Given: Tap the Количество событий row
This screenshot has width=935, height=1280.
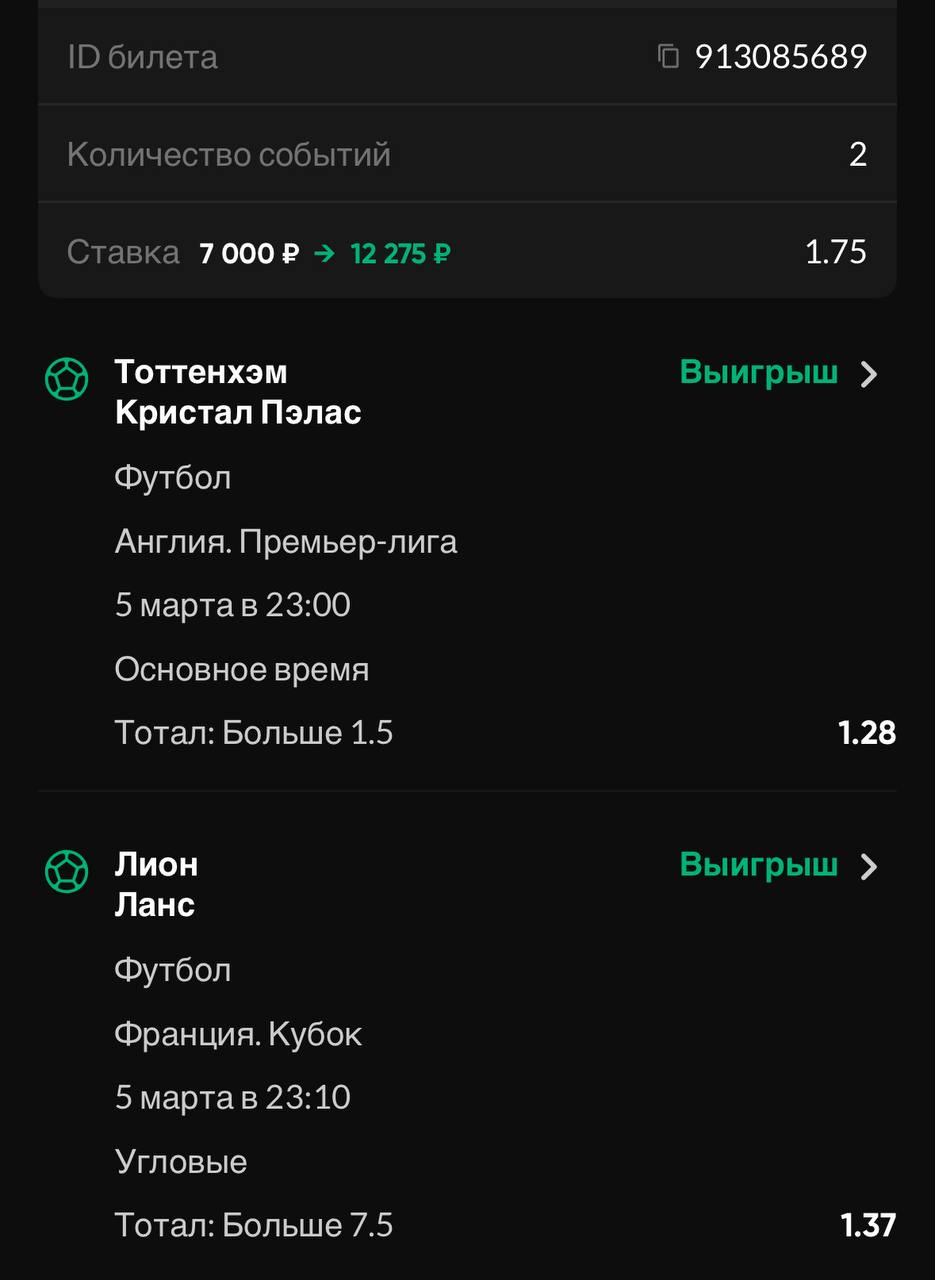Looking at the screenshot, I should point(467,154).
